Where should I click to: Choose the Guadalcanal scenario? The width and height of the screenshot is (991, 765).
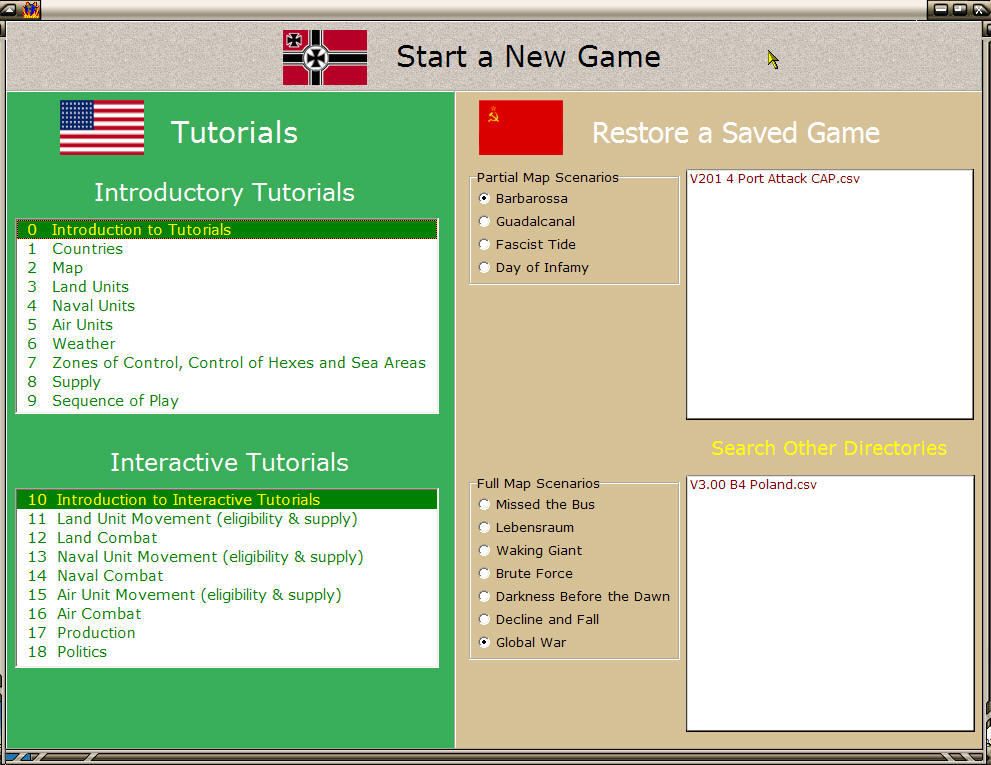coord(484,221)
